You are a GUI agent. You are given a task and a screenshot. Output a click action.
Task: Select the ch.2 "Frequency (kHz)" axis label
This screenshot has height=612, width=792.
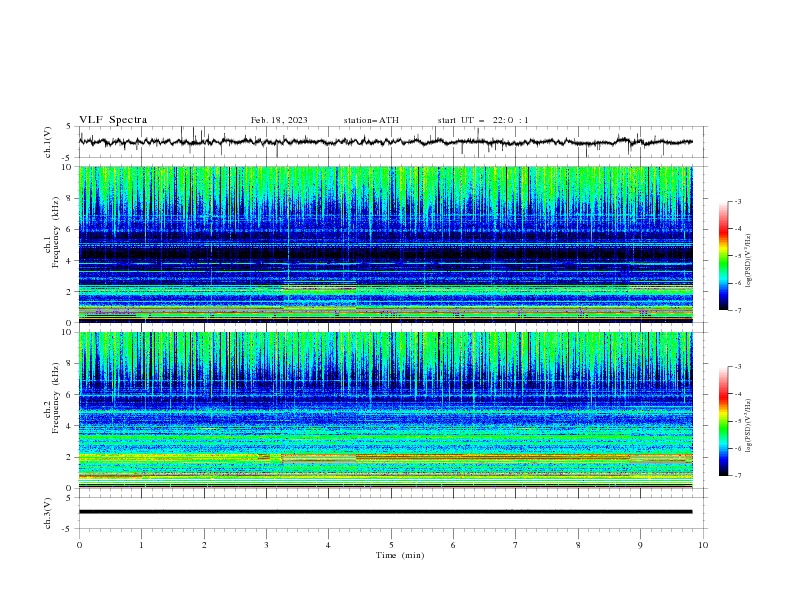click(x=56, y=397)
